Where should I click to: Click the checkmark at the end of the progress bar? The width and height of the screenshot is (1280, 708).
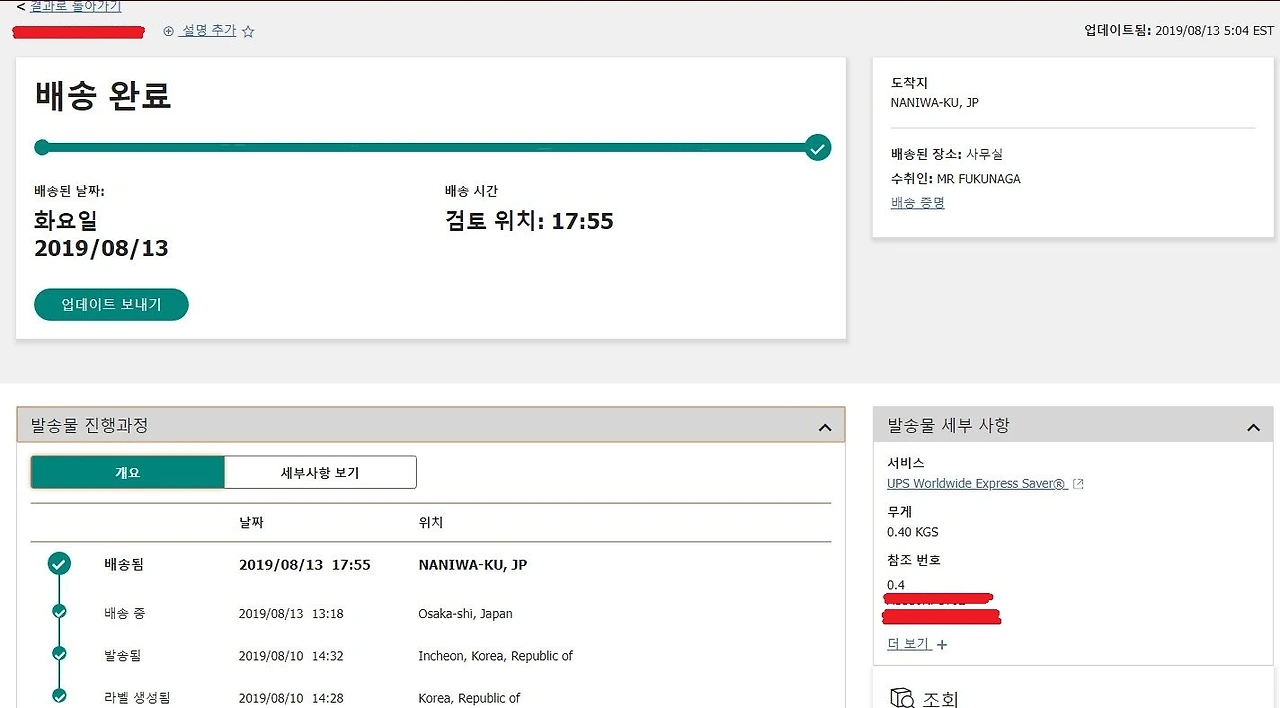click(817, 147)
